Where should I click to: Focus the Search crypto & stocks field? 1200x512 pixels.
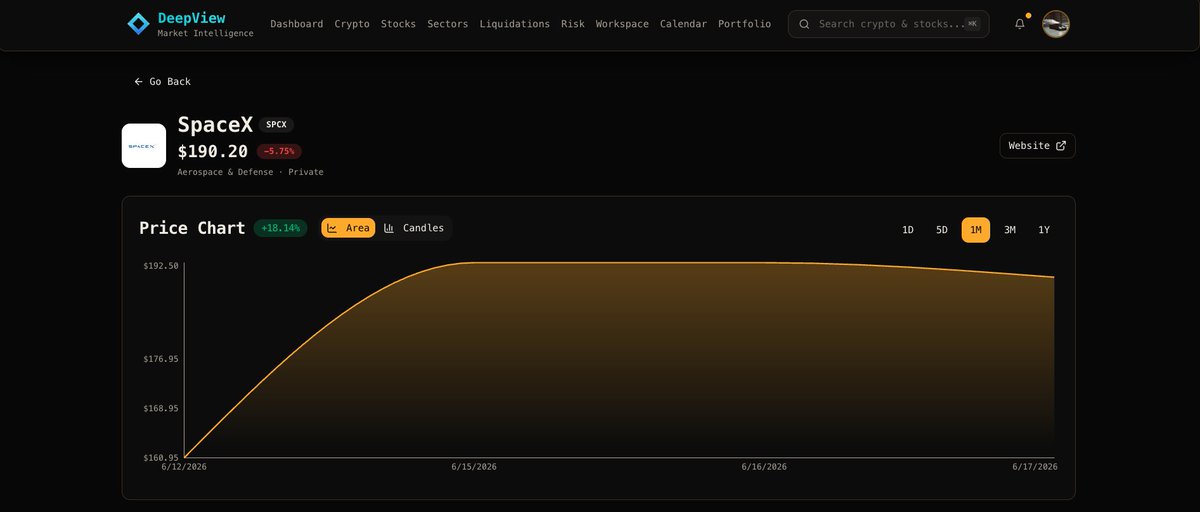[889, 24]
